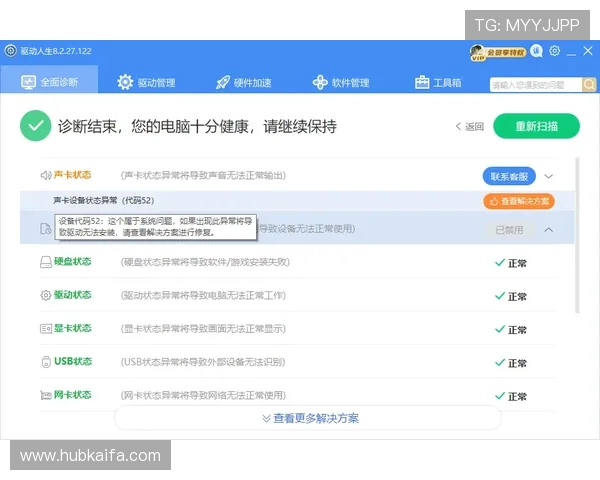
Task: Click the 硬盘状态 disk icon
Action: pyautogui.click(x=46, y=262)
